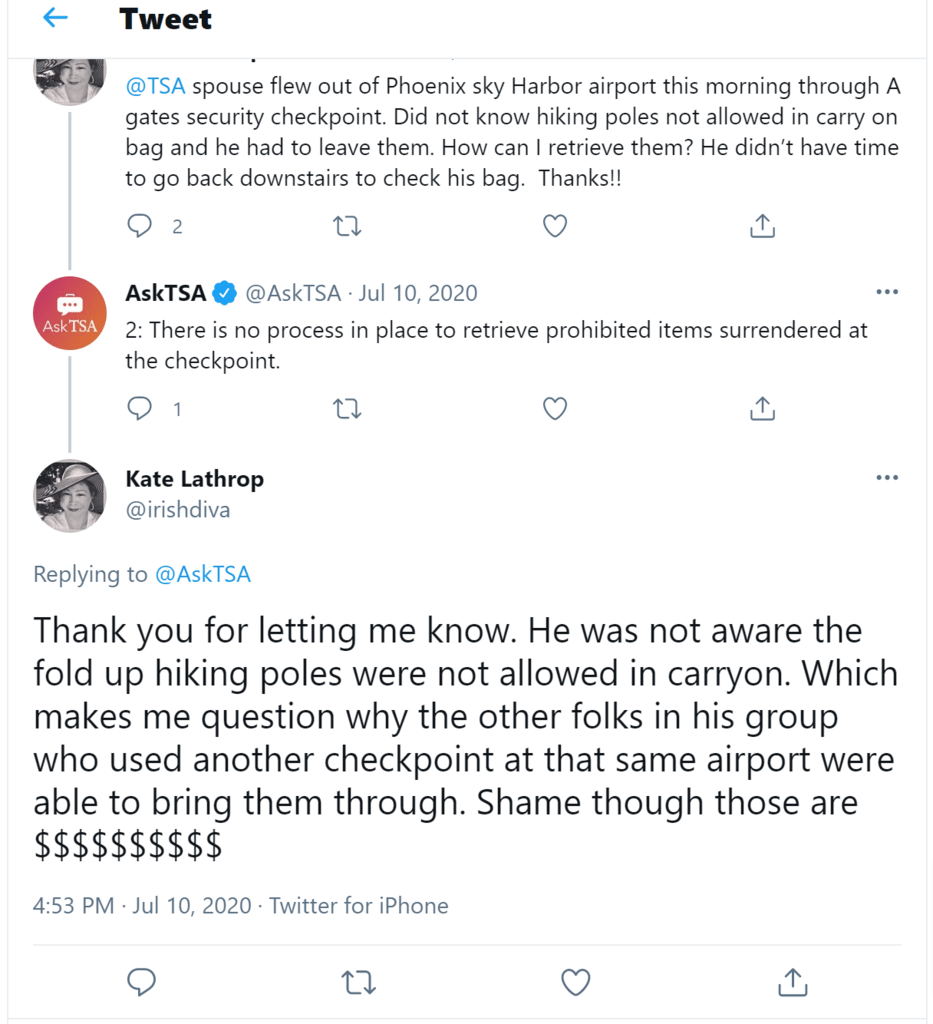This screenshot has height=1024, width=933.
Task: Open replies to the AskTSA tweet
Action: point(139,409)
